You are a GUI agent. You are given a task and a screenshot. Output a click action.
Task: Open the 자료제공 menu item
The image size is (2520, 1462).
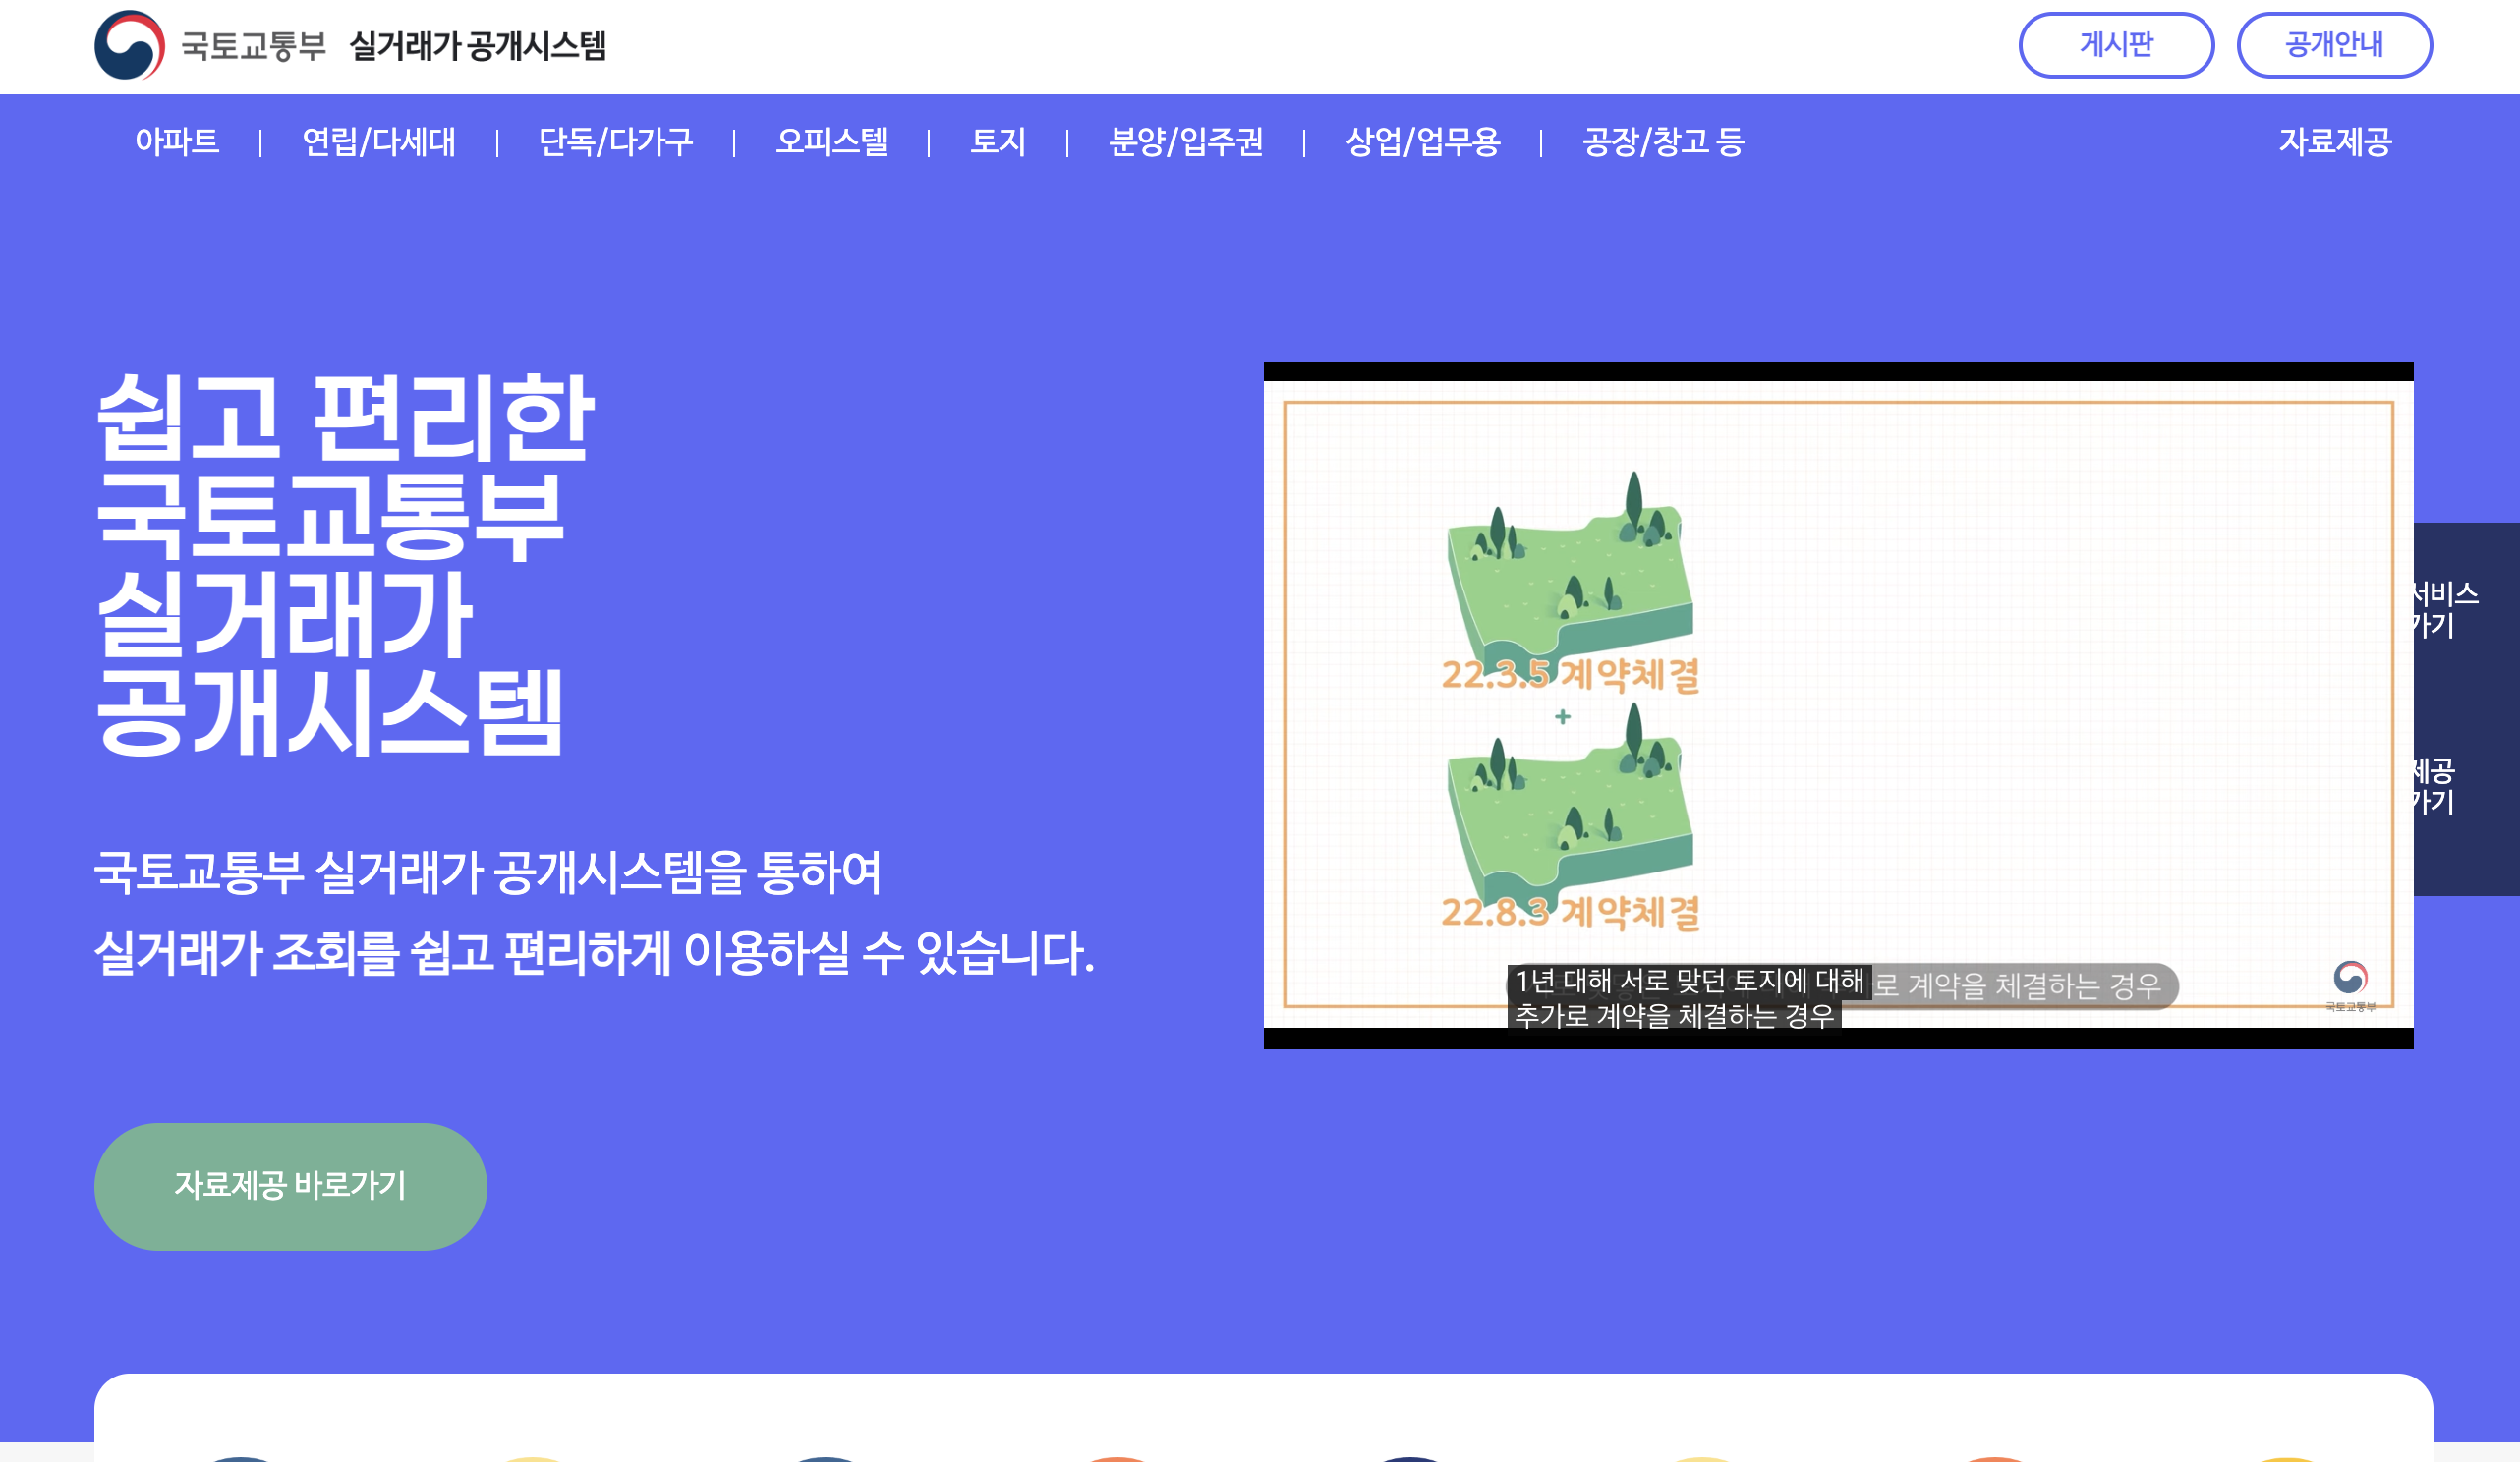[x=2335, y=142]
